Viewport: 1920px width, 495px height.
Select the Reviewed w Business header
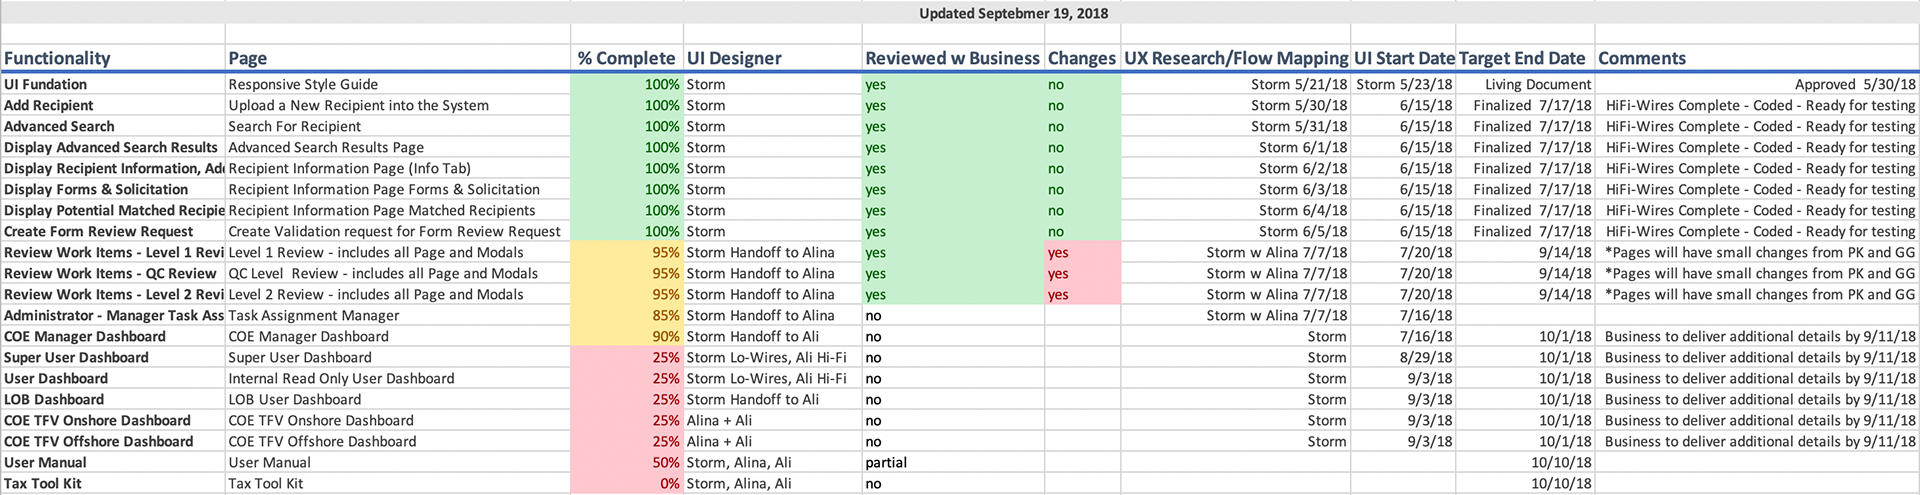click(x=953, y=58)
